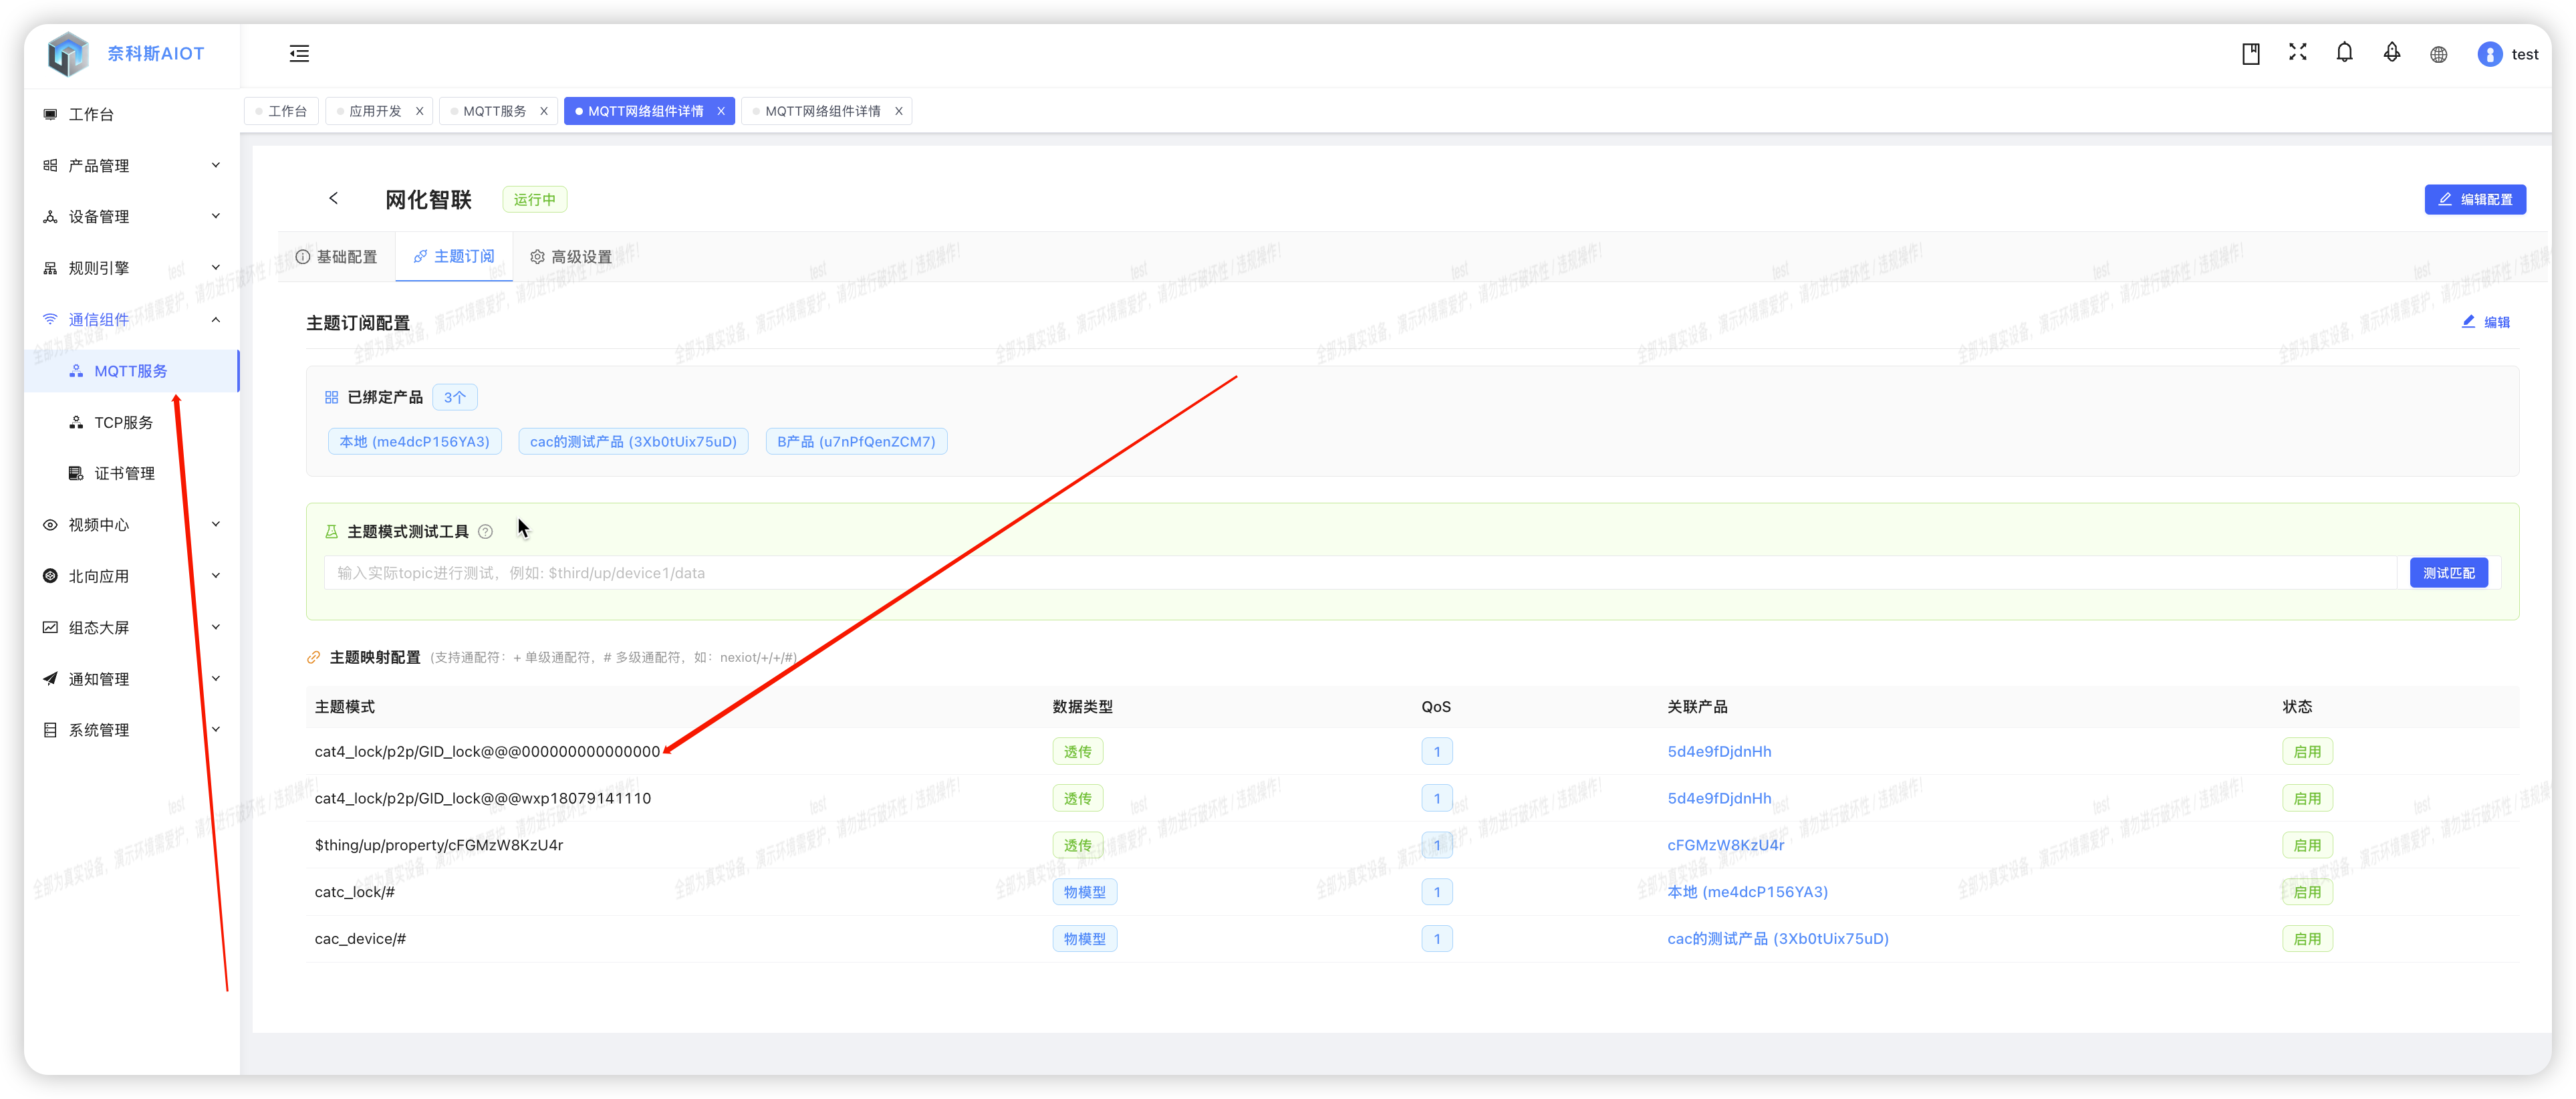Click the globe language icon
Image resolution: width=2576 pixels, height=1099 pixels.
(x=2438, y=55)
